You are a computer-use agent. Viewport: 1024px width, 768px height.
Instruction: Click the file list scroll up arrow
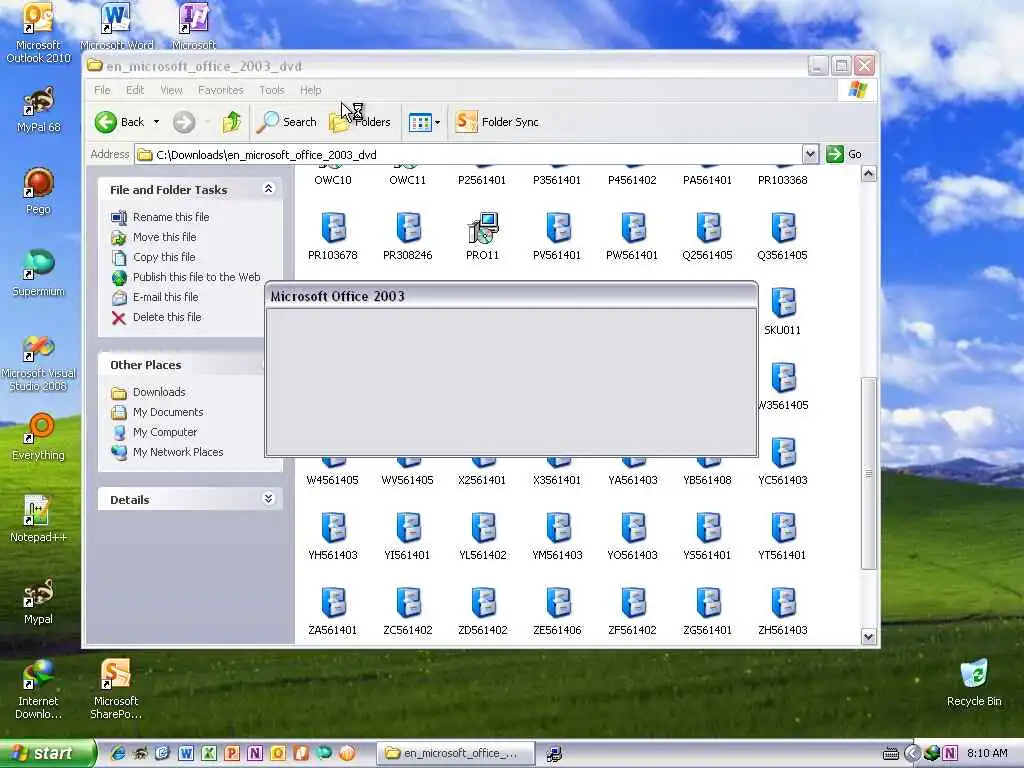pos(869,174)
